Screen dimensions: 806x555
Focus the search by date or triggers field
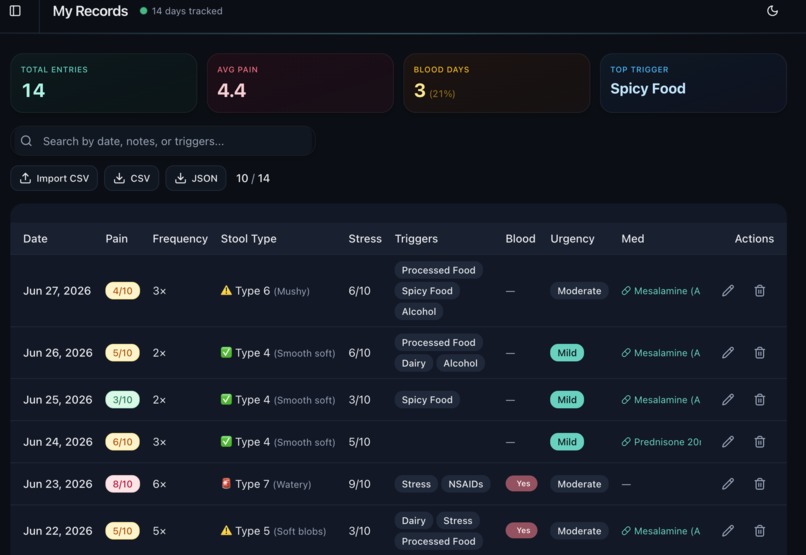[x=163, y=141]
